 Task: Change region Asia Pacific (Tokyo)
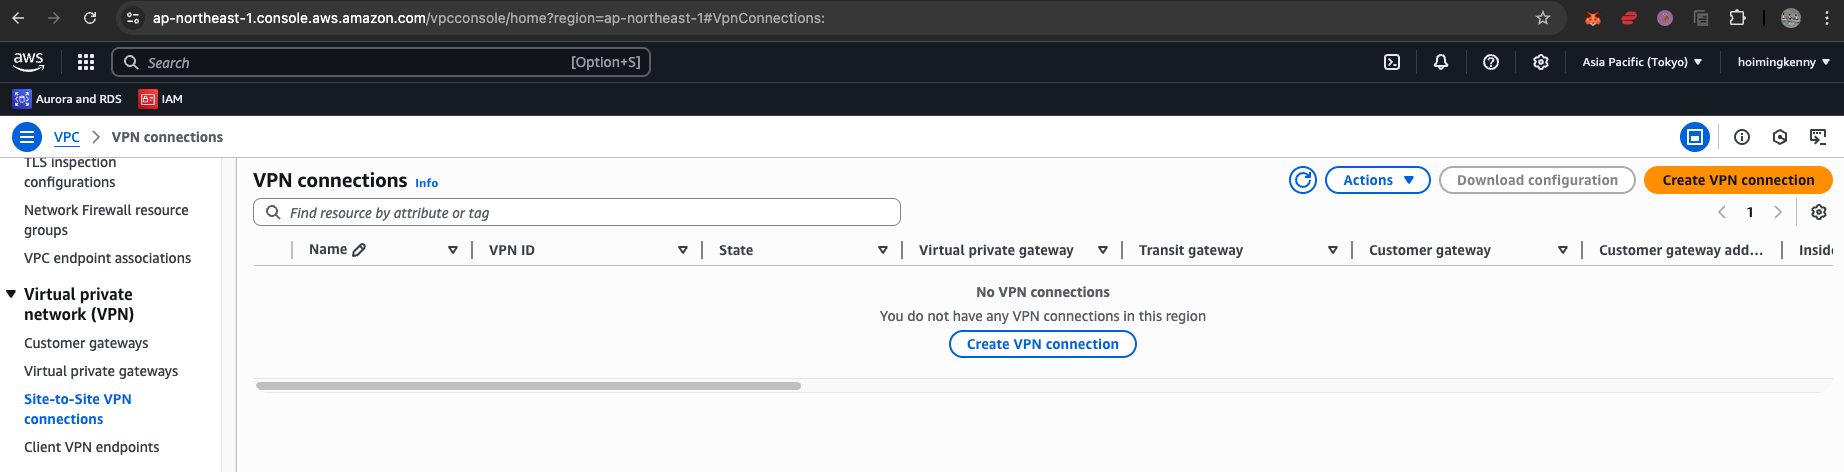tap(1642, 62)
